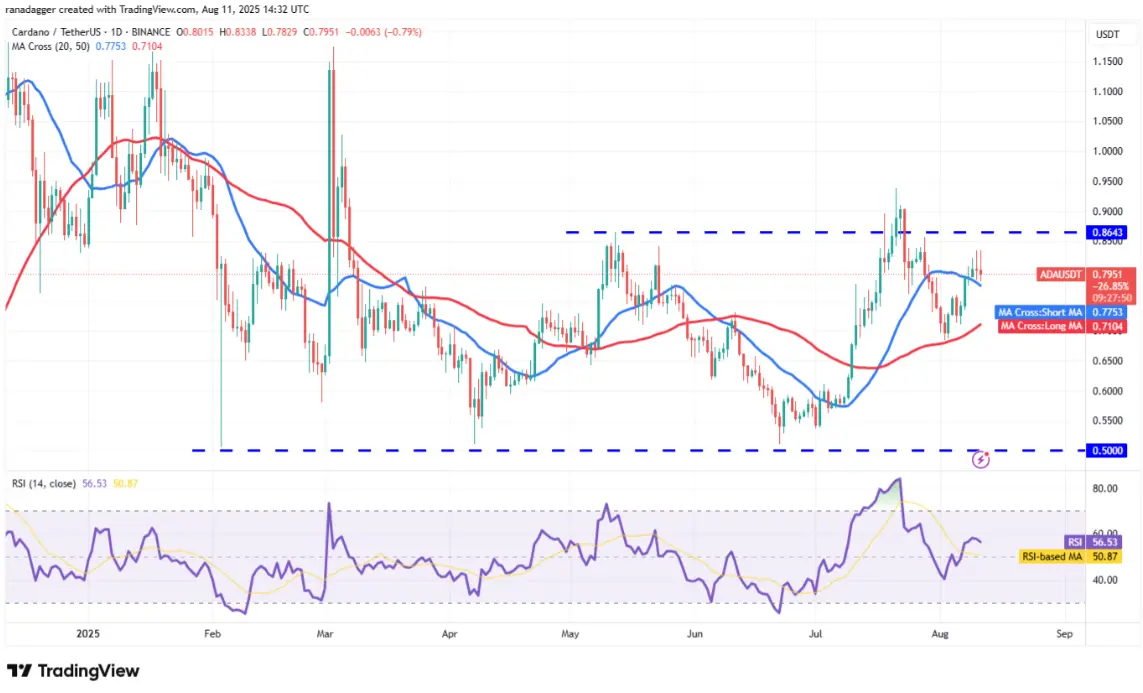Screen dimensions: 1143x693
Task: Click the Sep label on time axis
Action: 1064,633
